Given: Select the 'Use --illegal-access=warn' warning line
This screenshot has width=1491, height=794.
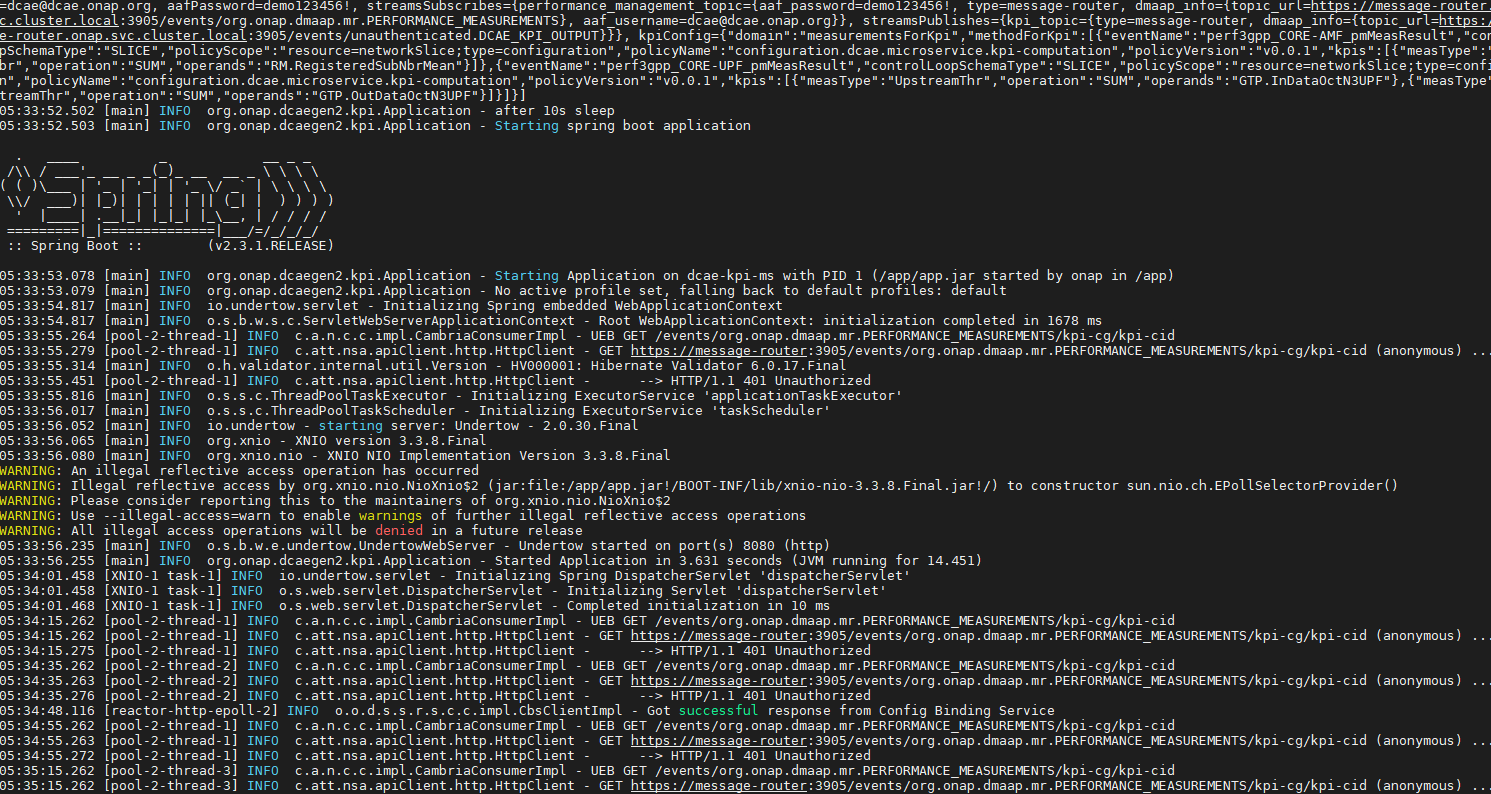Looking at the screenshot, I should (403, 516).
